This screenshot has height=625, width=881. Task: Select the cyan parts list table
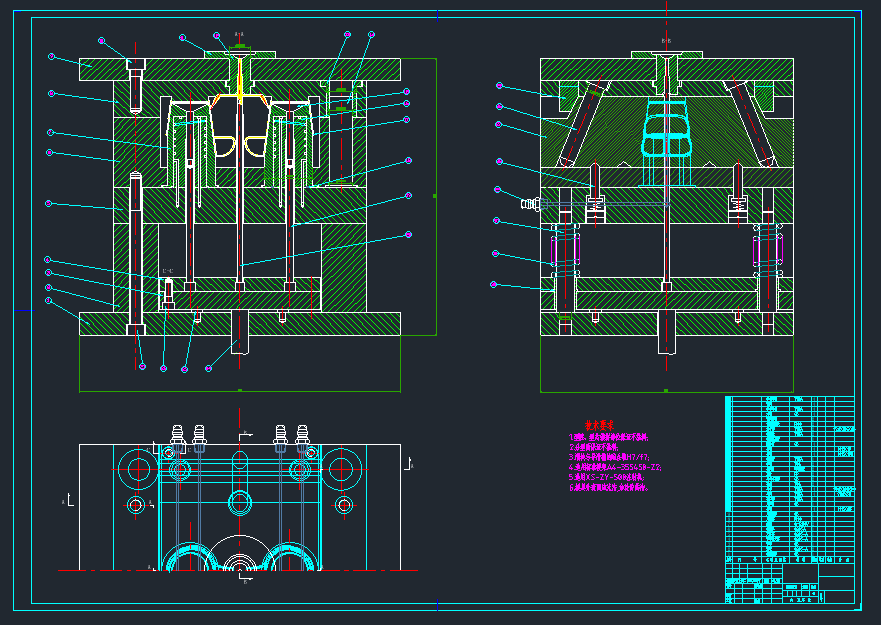pyautogui.click(x=790, y=479)
